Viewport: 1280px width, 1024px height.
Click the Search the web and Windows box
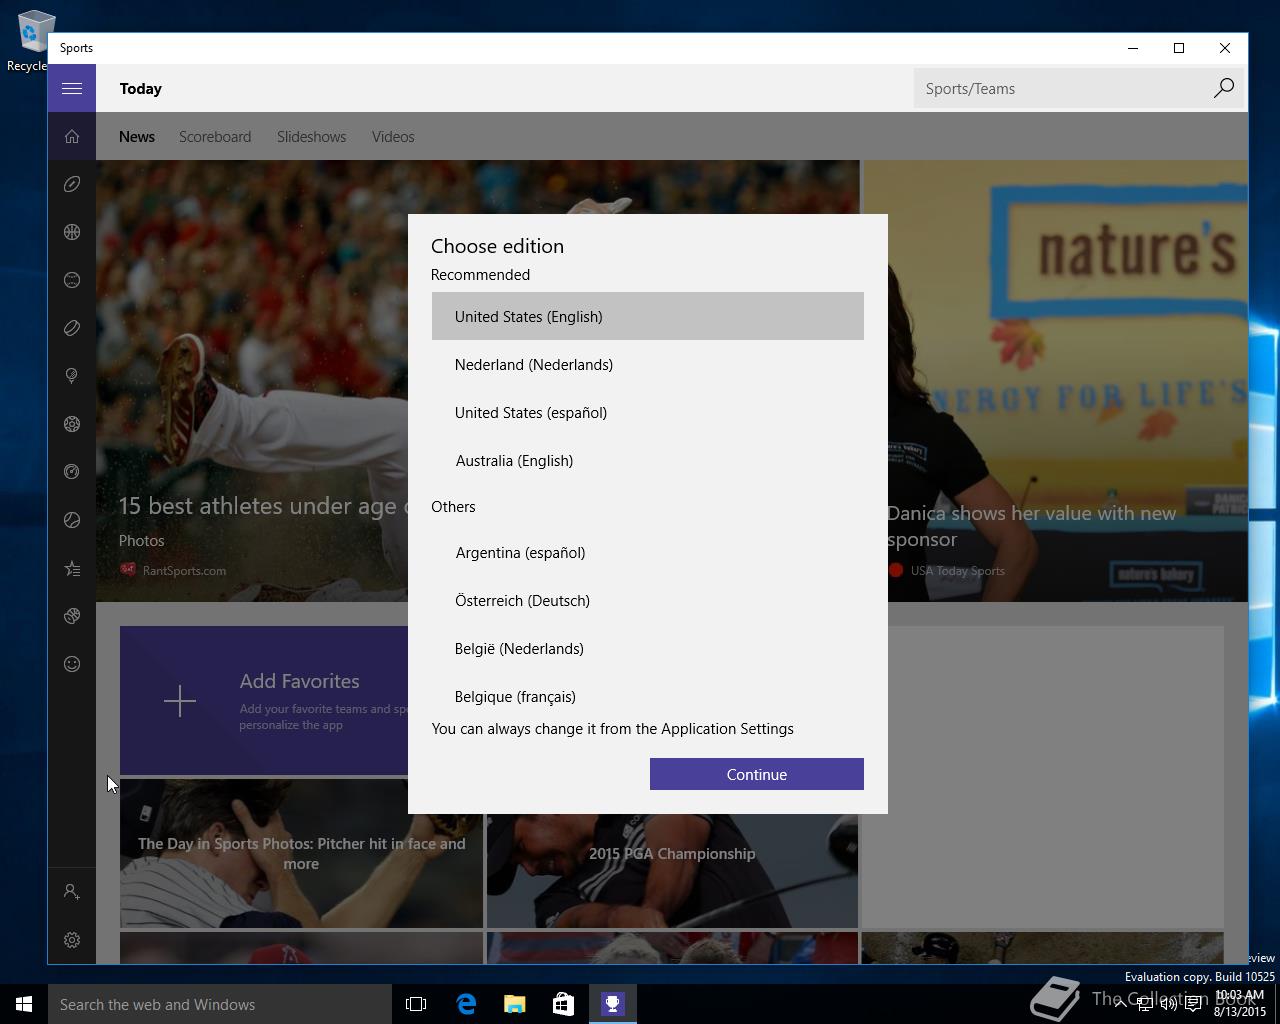pyautogui.click(x=220, y=1004)
